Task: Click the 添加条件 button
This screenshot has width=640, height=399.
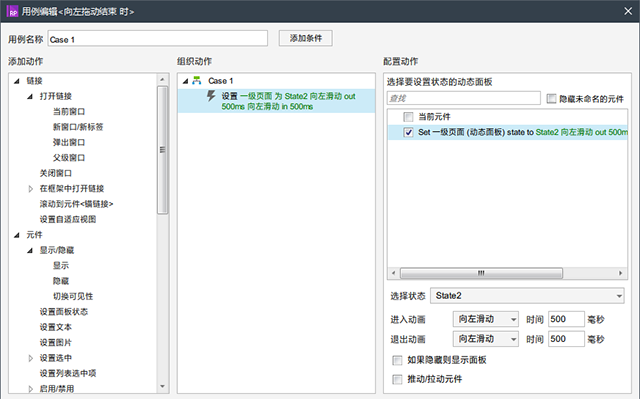Action: (306, 38)
